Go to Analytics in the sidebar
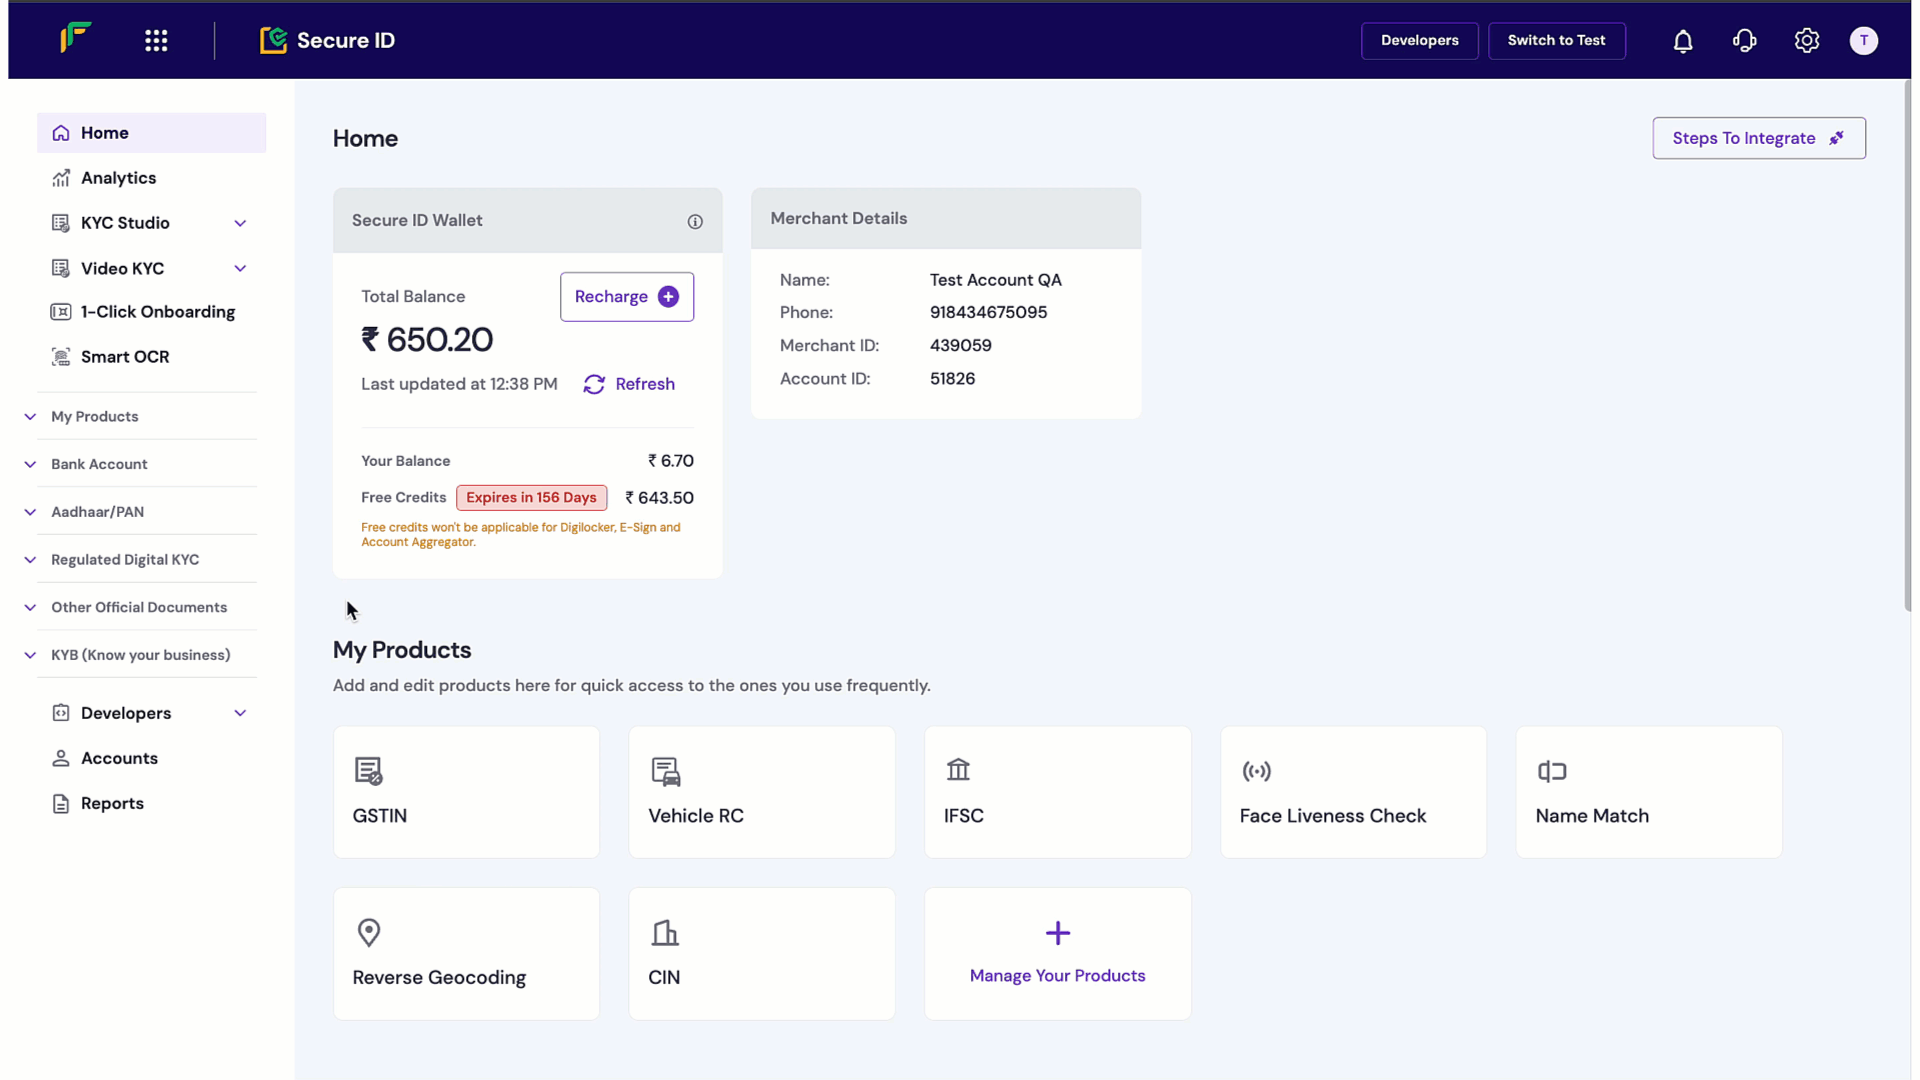The height and width of the screenshot is (1080, 1920). (118, 178)
